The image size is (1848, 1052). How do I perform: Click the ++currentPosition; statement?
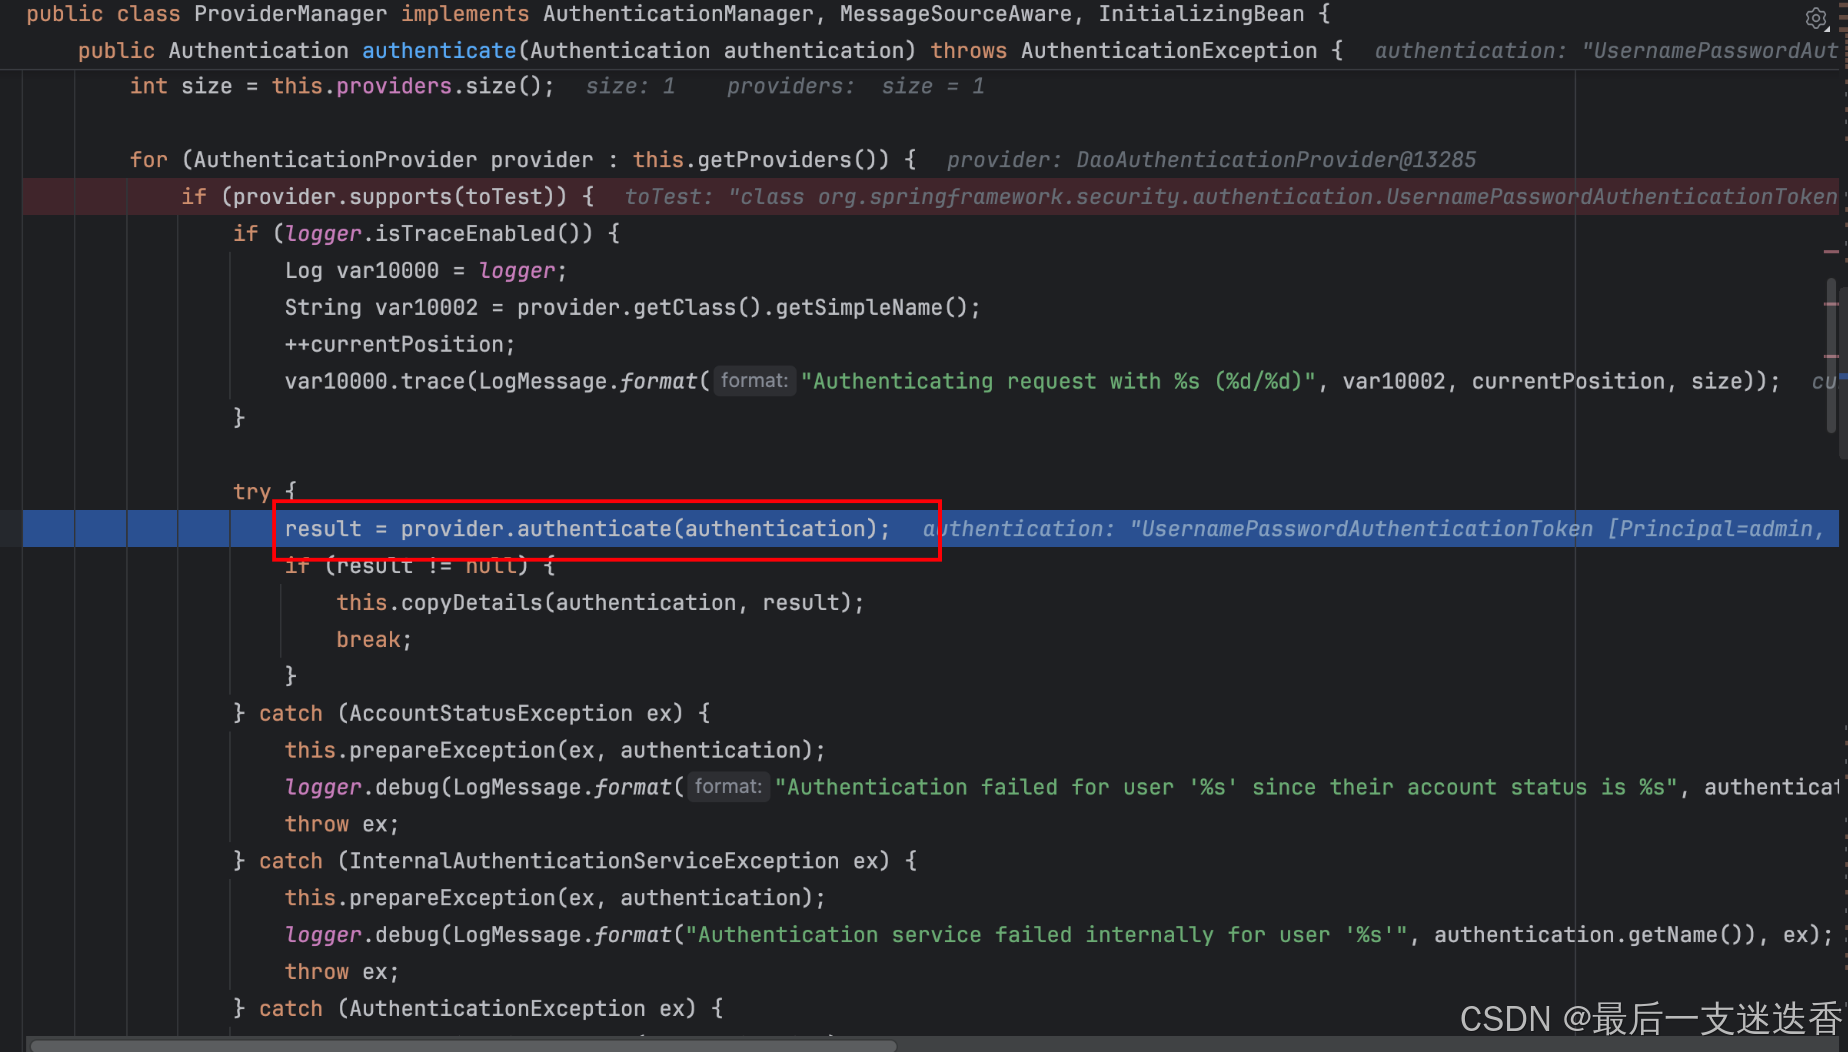[x=400, y=344]
